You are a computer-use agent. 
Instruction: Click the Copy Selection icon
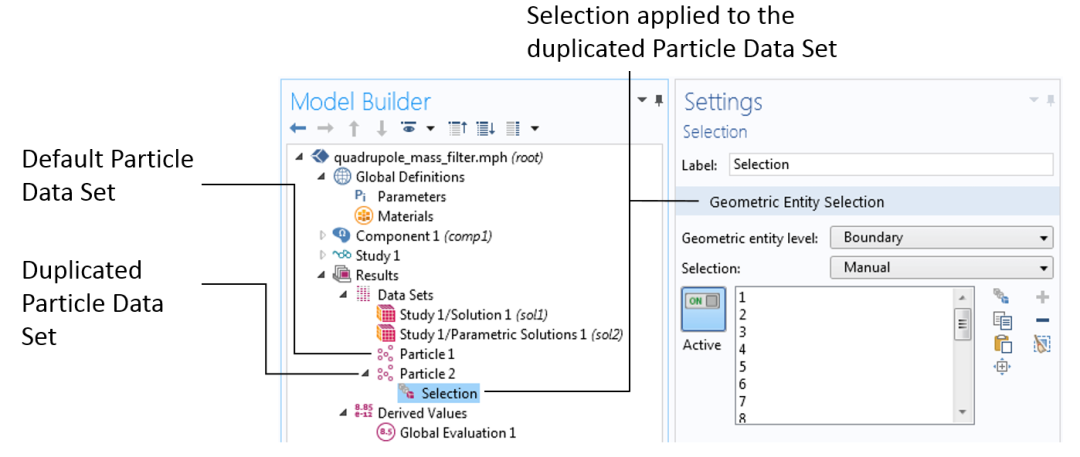pyautogui.click(x=1001, y=321)
